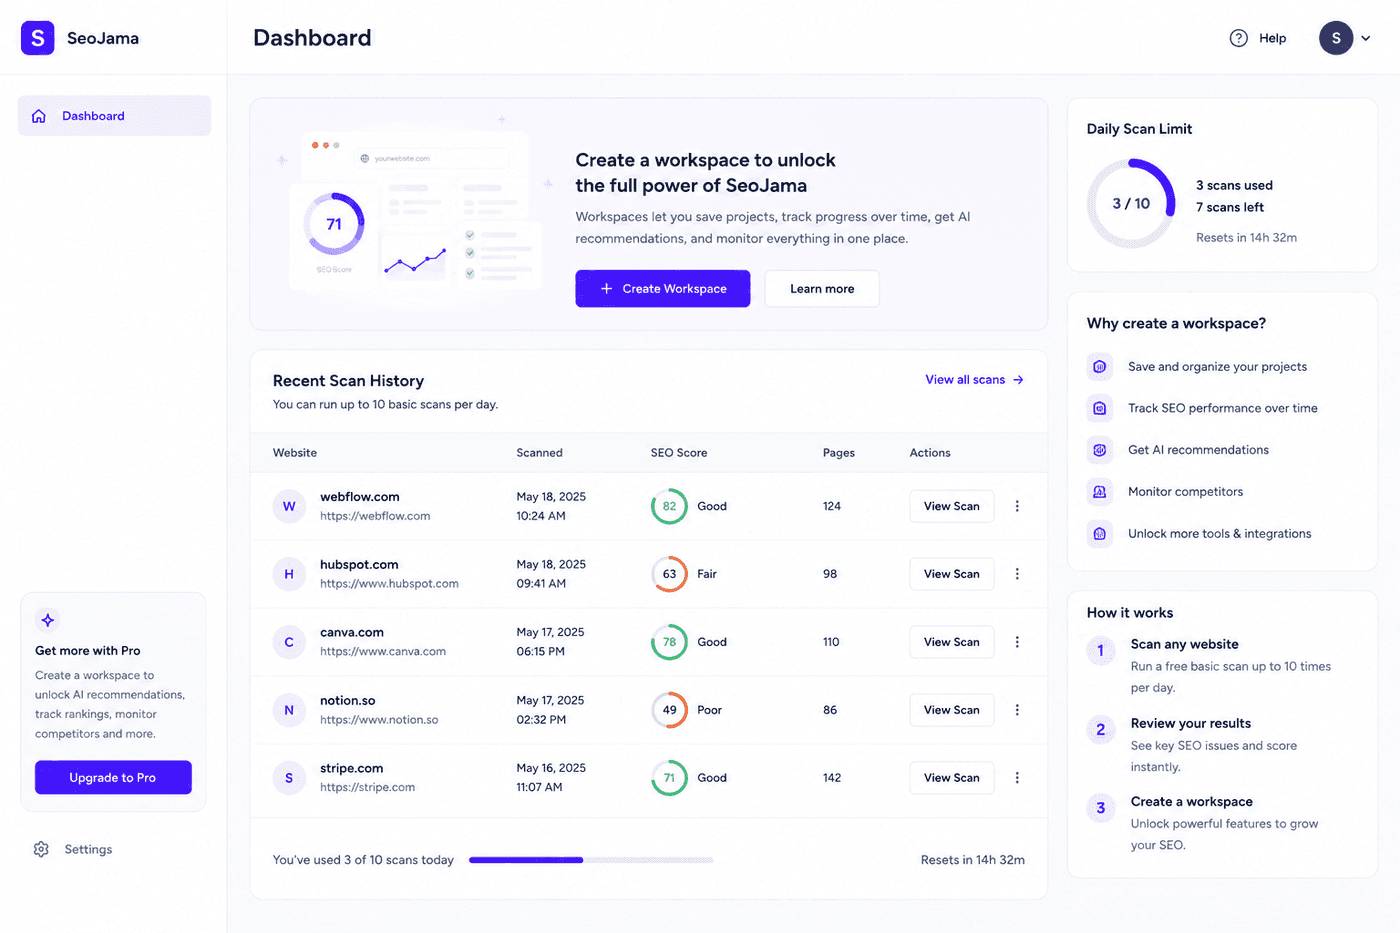Click the Save and organize projects icon

point(1100,367)
